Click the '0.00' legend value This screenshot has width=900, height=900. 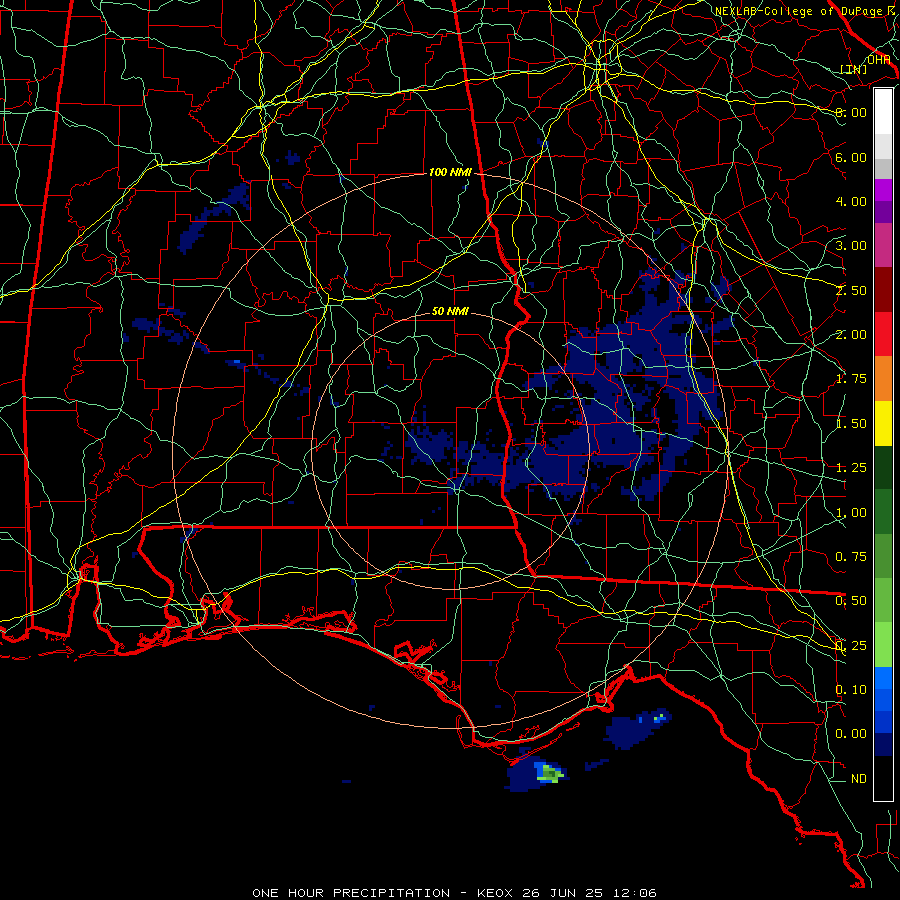tap(851, 734)
